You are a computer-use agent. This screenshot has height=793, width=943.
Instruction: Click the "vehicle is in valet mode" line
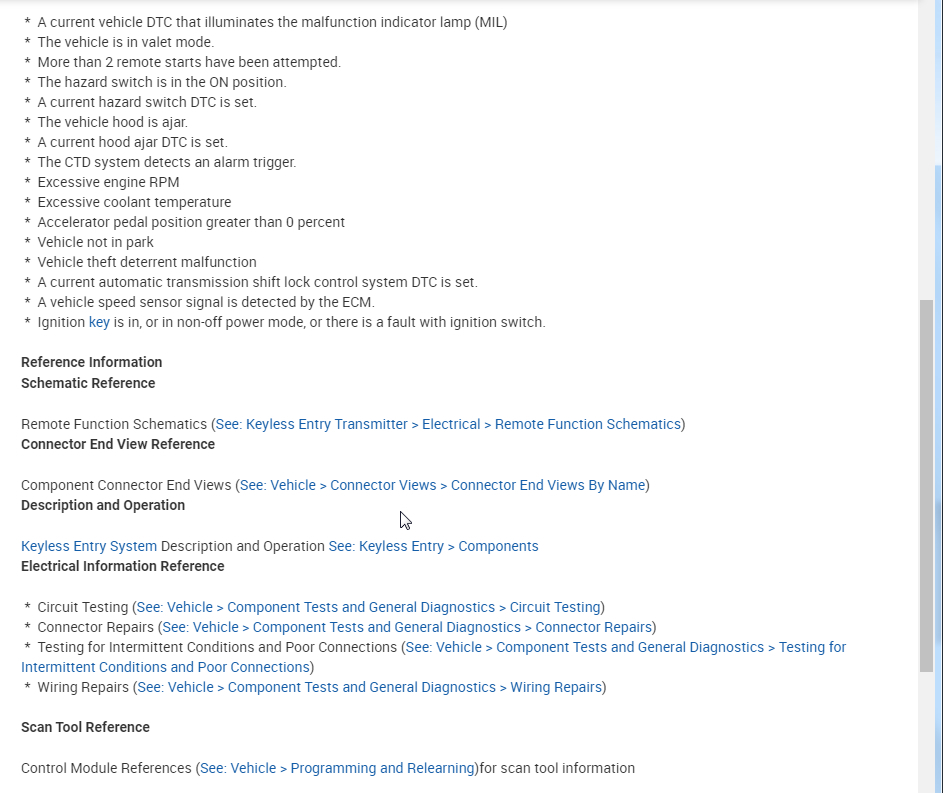(x=125, y=42)
